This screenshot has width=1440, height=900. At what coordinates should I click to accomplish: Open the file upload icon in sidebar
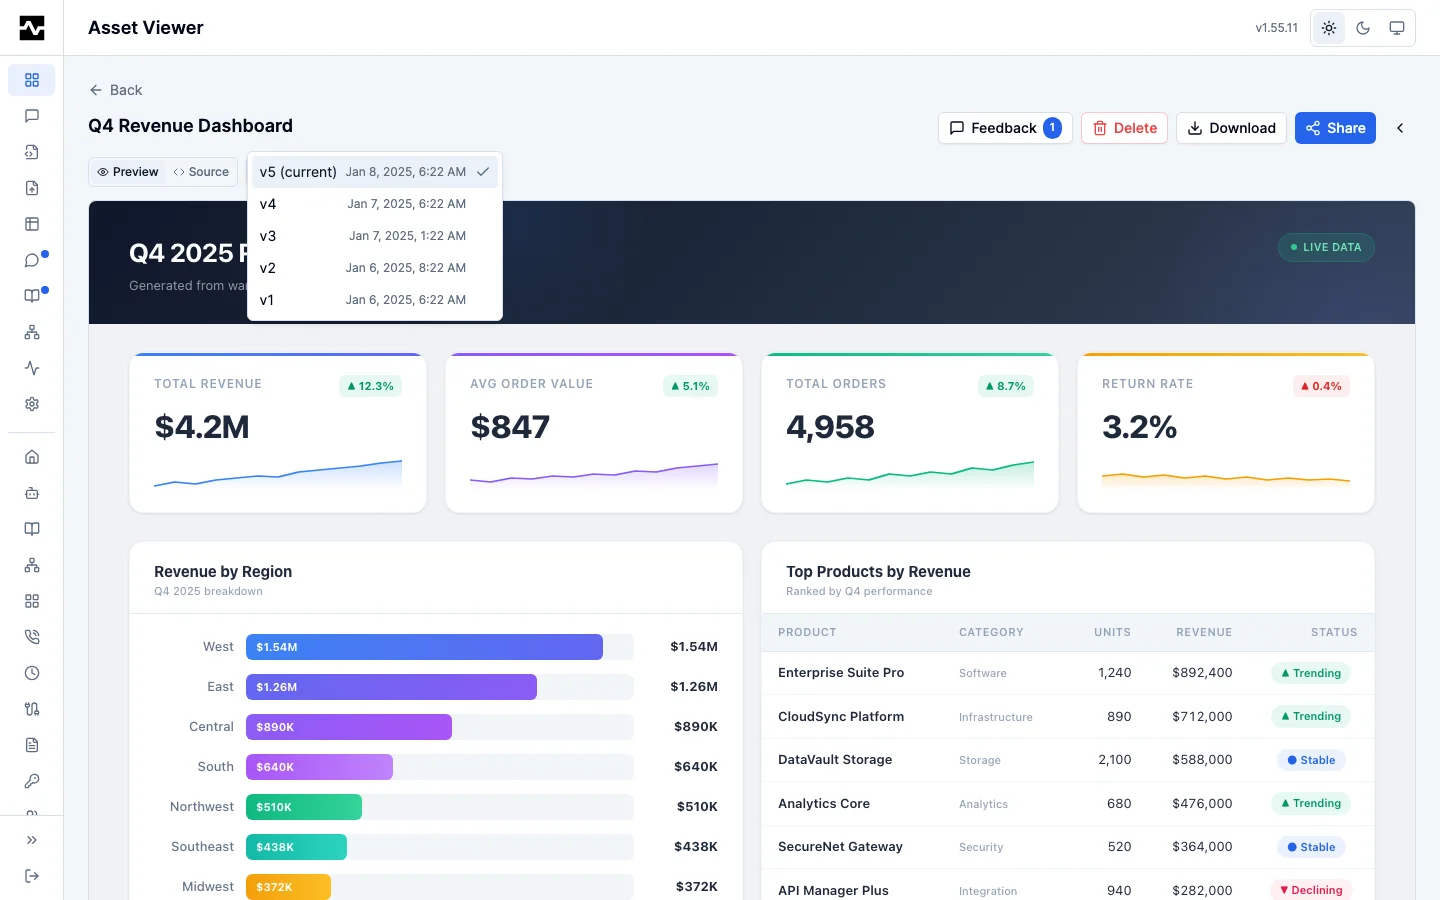(x=32, y=188)
